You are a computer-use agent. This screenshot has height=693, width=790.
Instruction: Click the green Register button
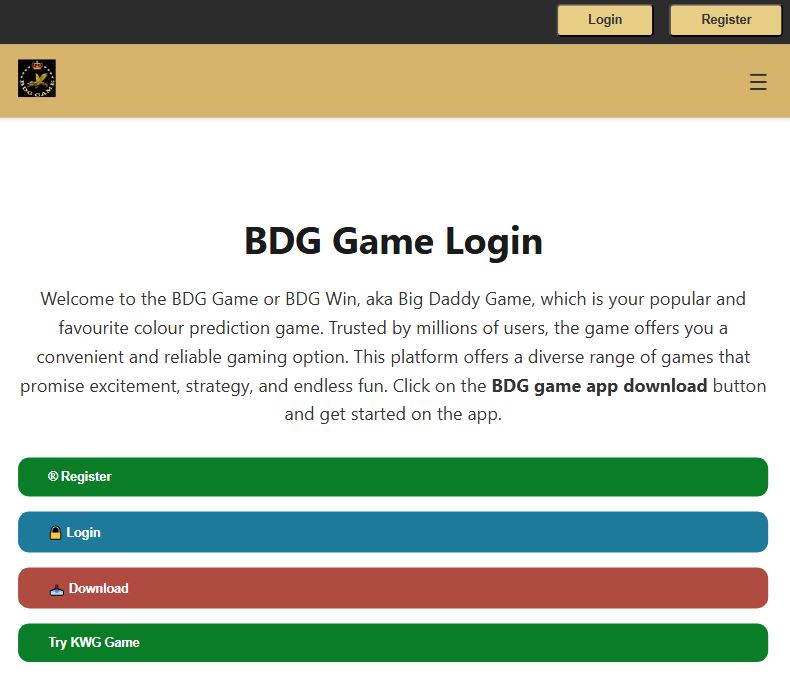pos(393,476)
